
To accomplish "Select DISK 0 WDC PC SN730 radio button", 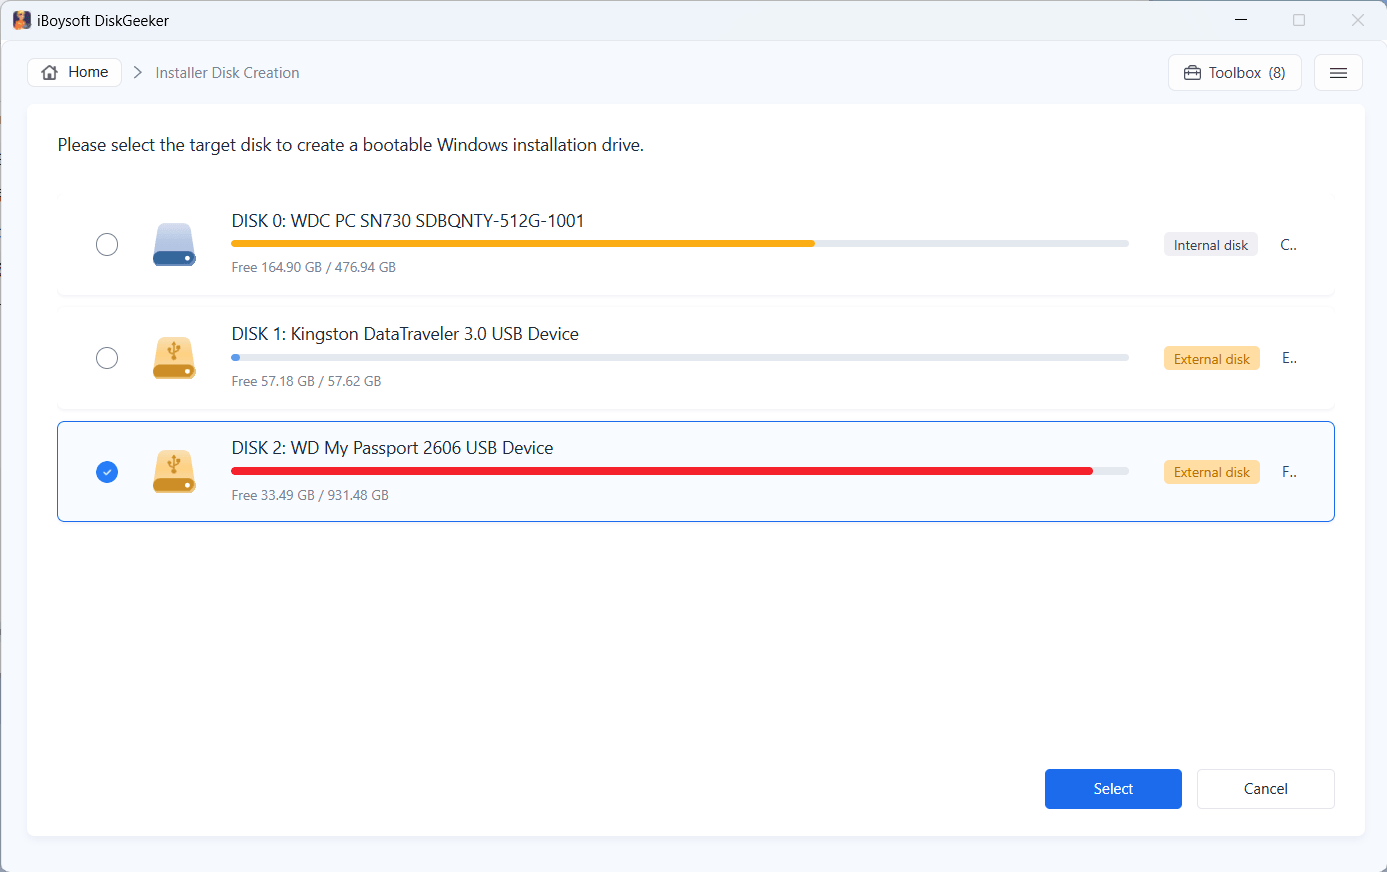I will [107, 244].
